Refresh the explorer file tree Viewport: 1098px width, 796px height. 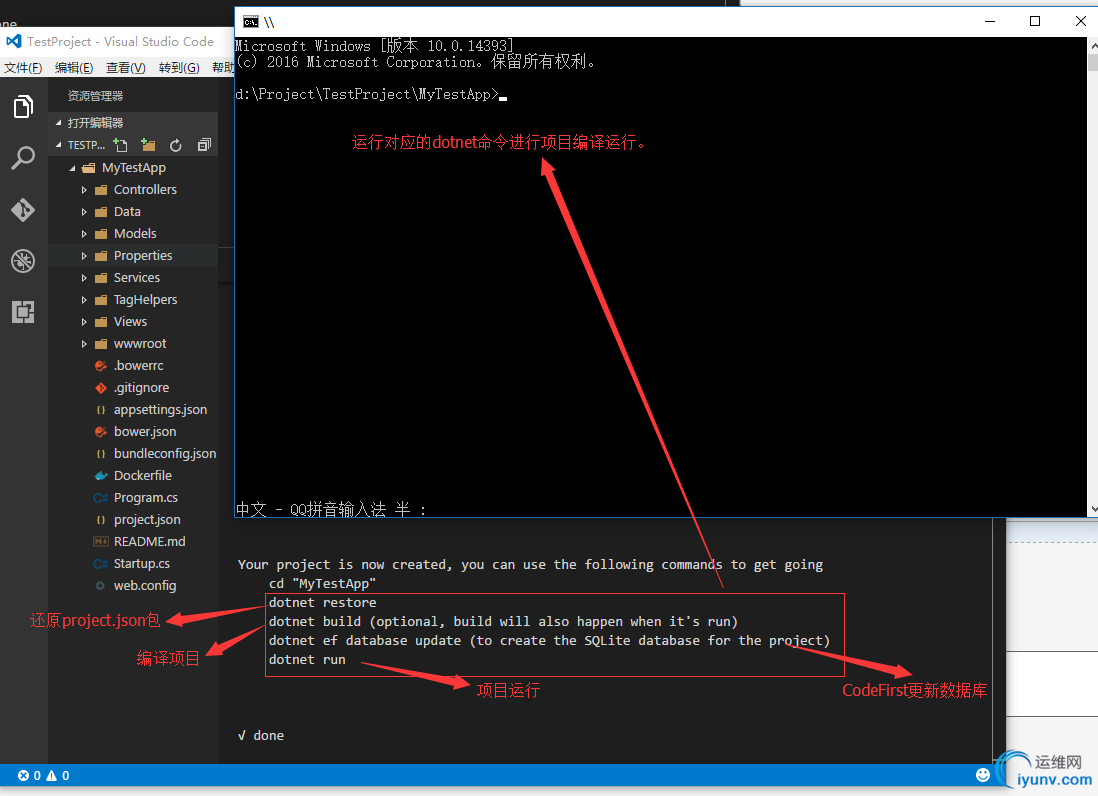176,145
